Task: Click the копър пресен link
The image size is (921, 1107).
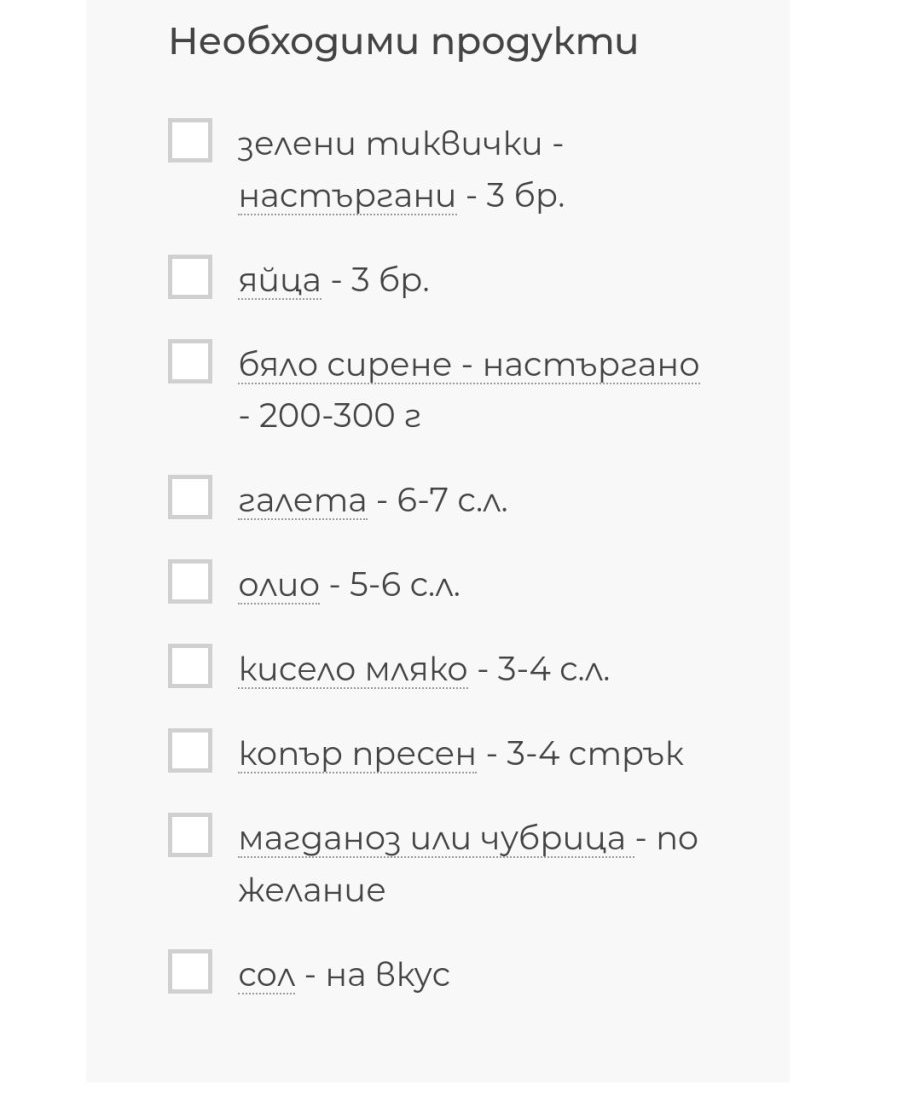Action: [x=357, y=754]
